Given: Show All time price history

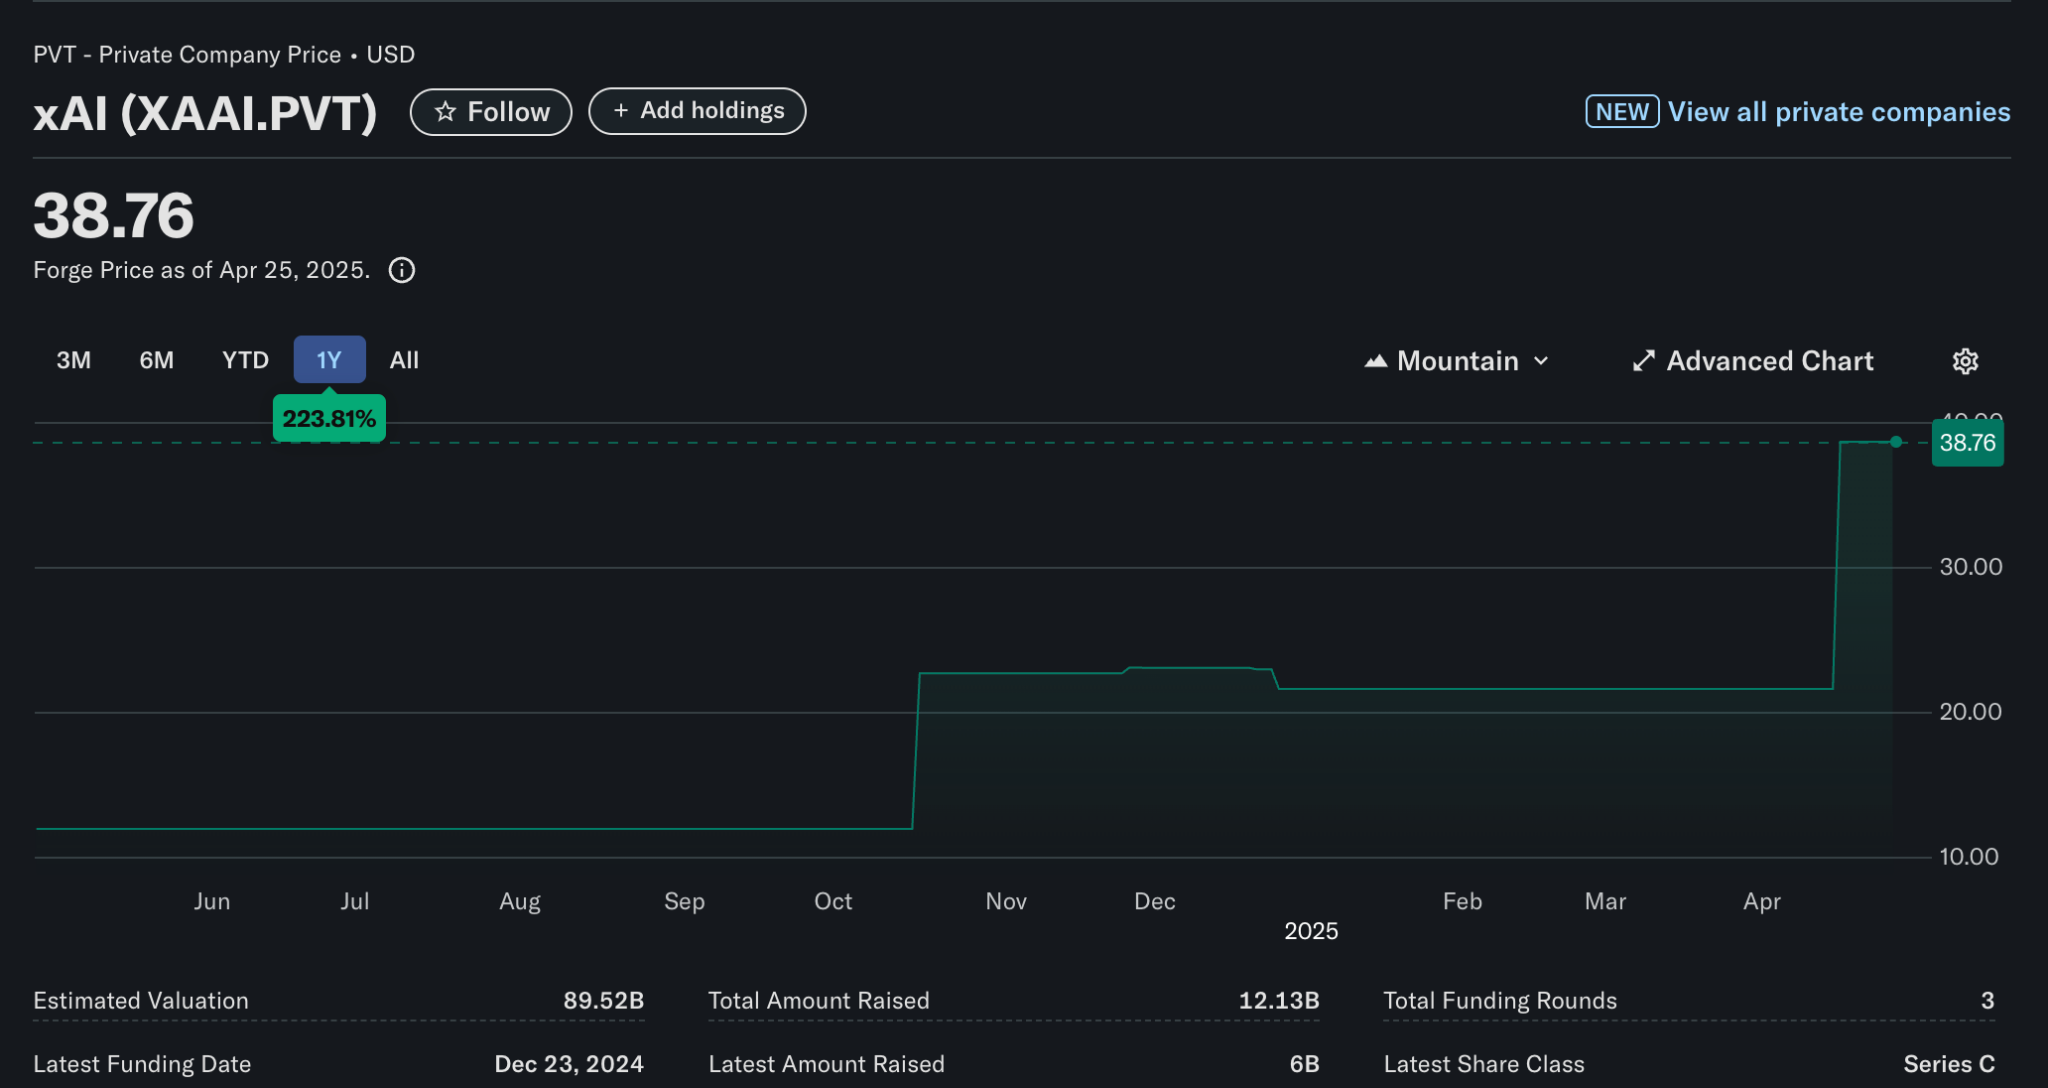Looking at the screenshot, I should pyautogui.click(x=404, y=360).
